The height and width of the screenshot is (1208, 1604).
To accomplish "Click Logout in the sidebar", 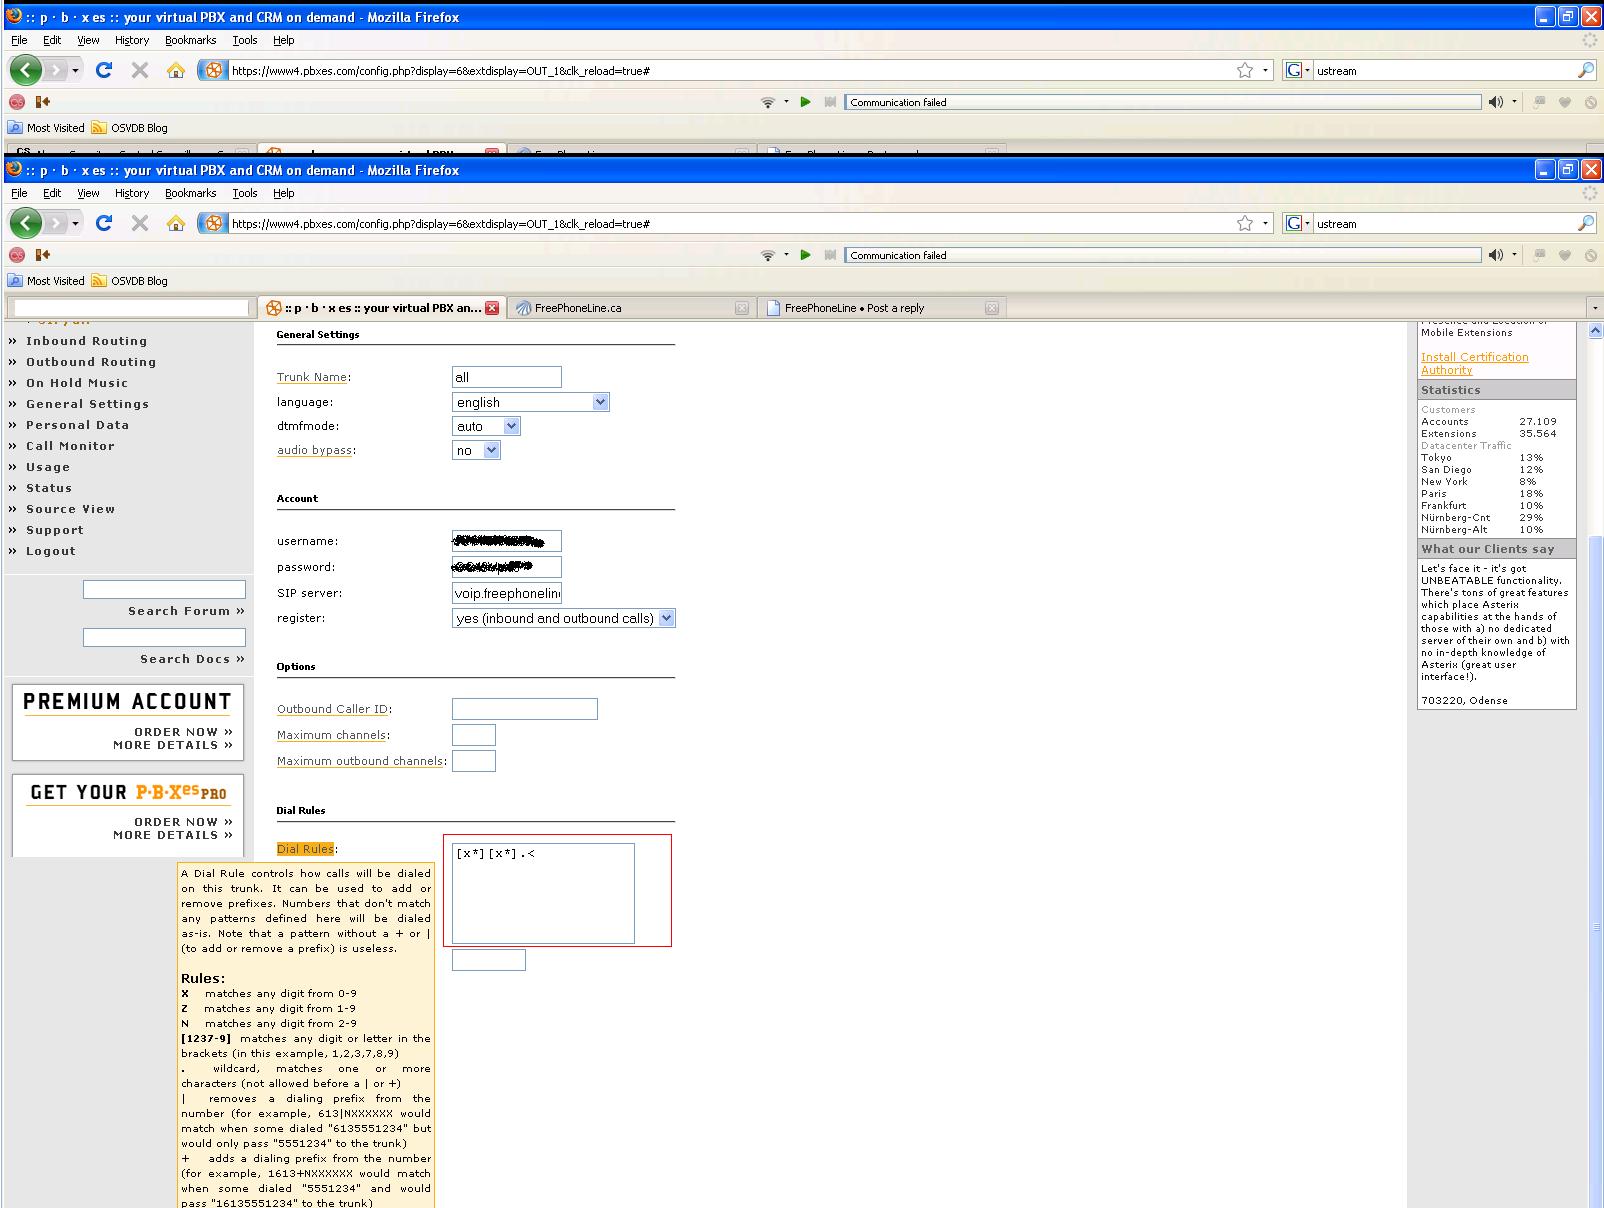I will click(51, 551).
